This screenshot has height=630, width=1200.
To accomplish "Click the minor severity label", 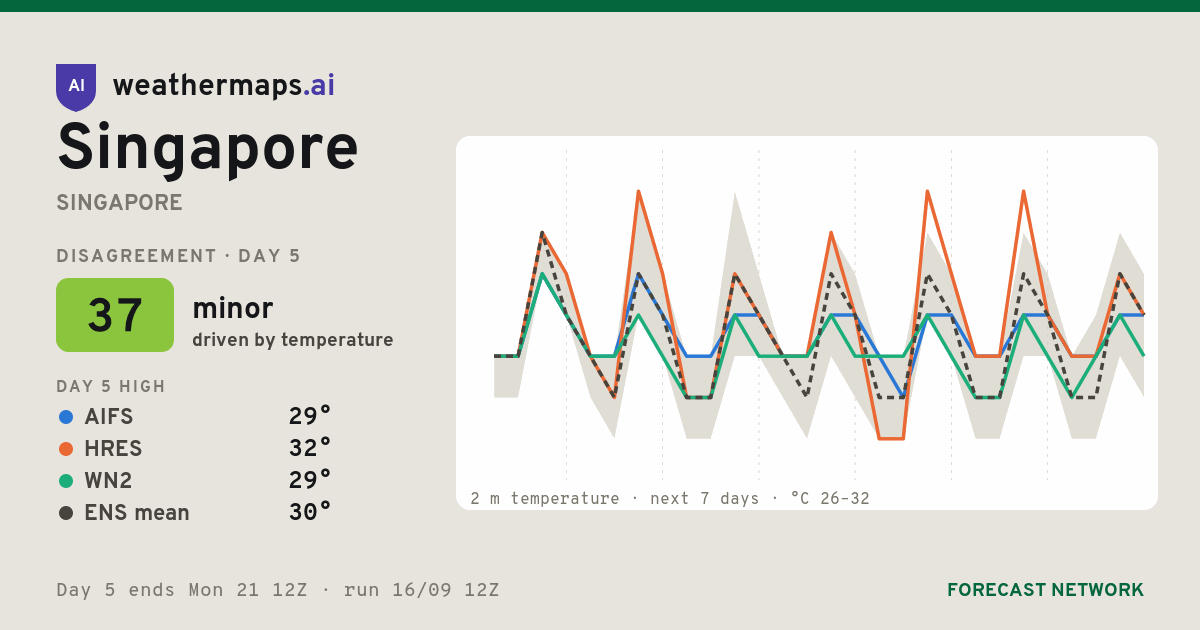I will pos(232,309).
